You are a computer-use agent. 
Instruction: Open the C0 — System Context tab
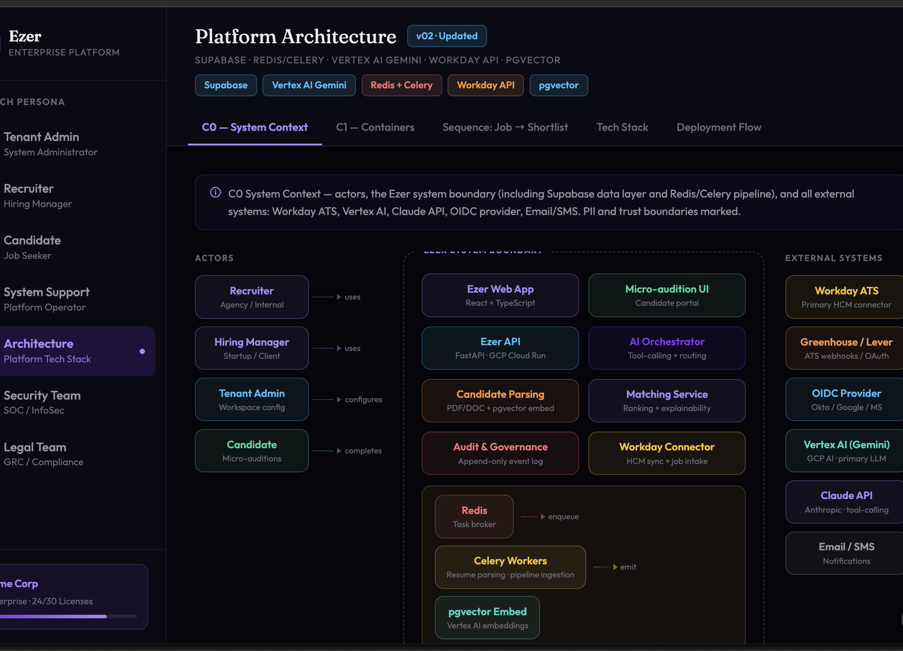pyautogui.click(x=255, y=127)
